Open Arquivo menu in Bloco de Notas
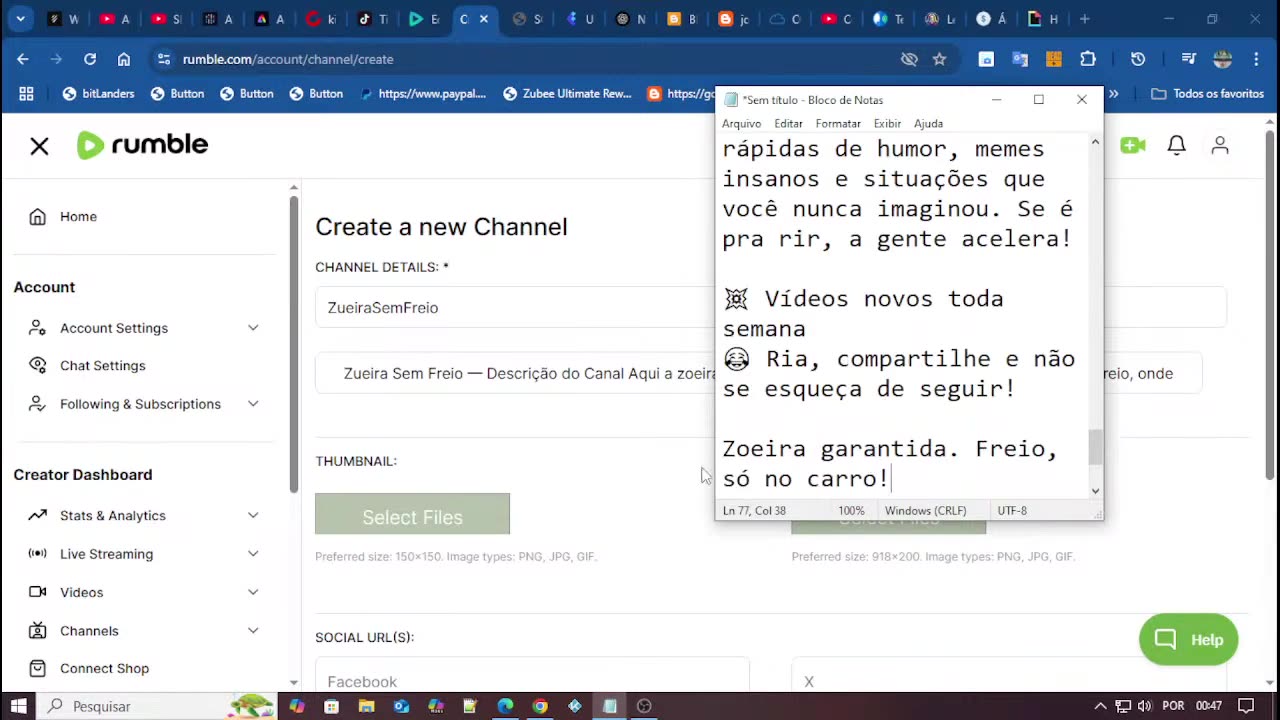The width and height of the screenshot is (1280, 720). click(x=741, y=123)
